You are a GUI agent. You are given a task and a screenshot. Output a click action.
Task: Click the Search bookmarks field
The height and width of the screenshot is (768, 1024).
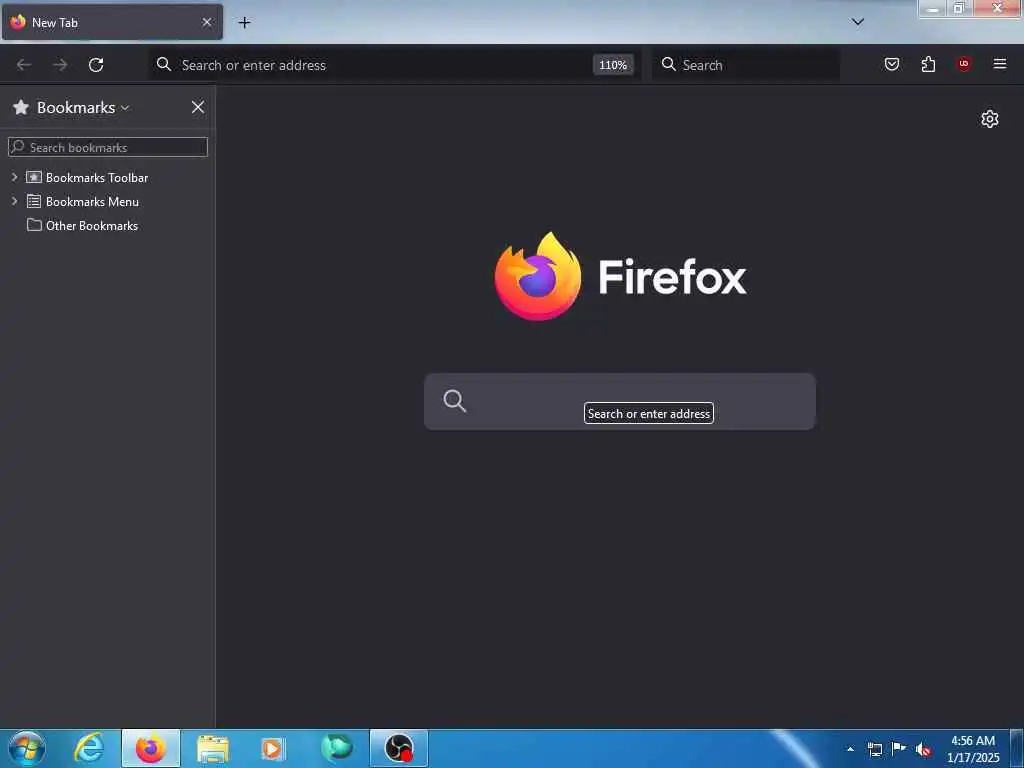[108, 147]
